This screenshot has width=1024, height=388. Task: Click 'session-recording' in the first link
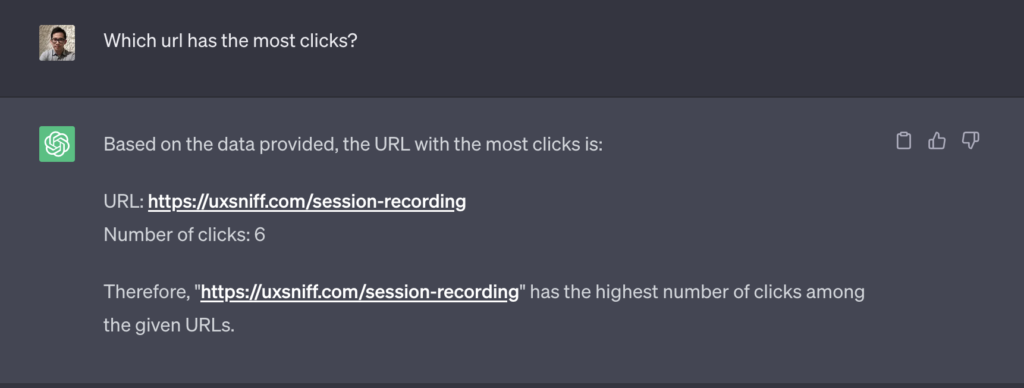389,202
